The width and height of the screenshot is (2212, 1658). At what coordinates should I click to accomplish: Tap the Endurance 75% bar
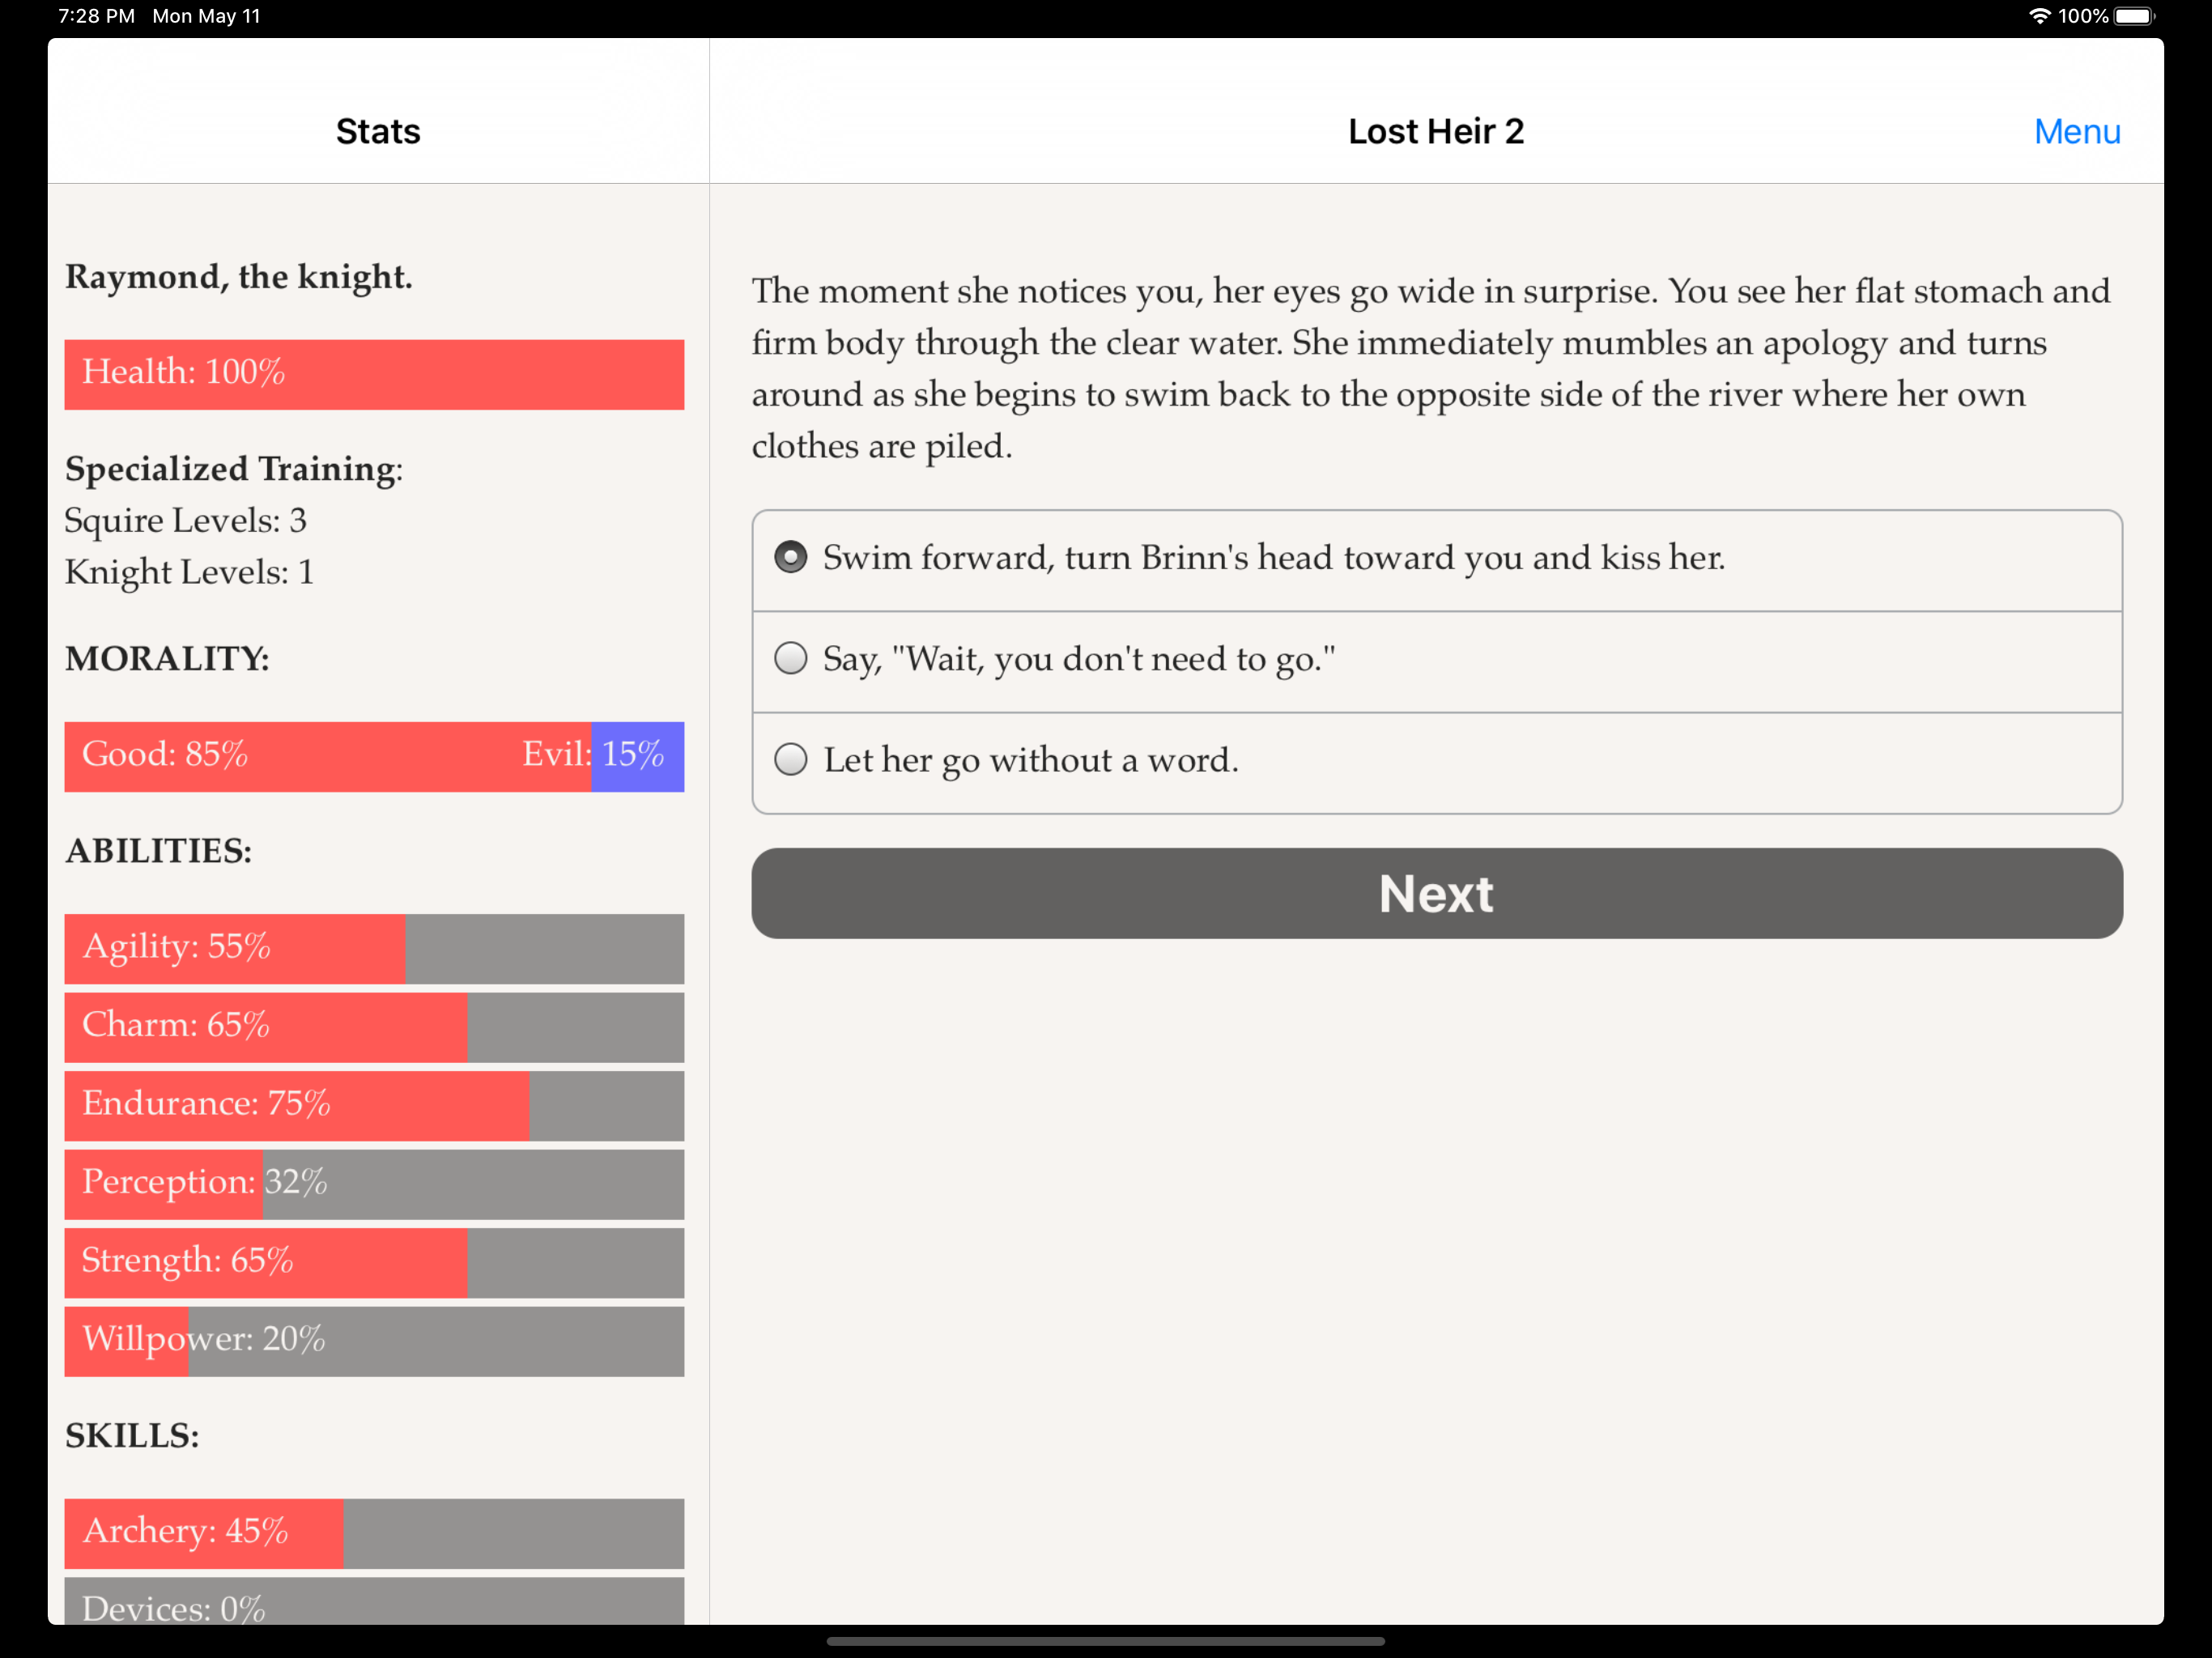[x=374, y=1105]
